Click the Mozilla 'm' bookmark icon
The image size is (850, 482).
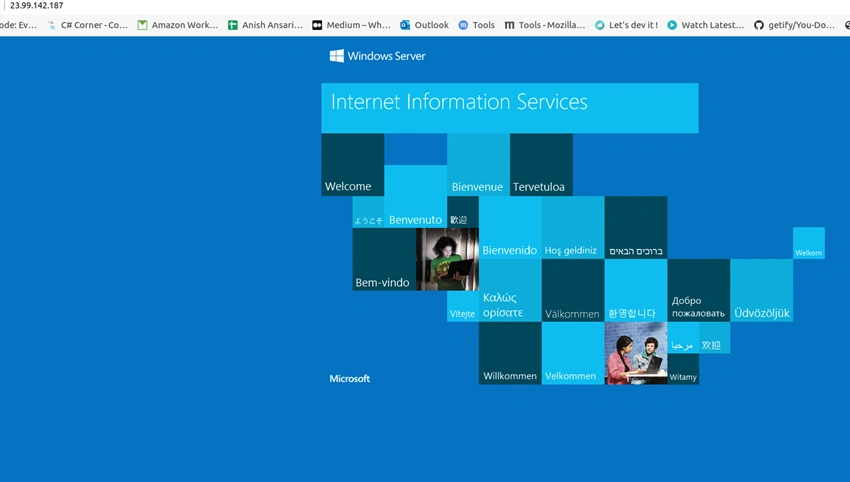[x=509, y=25]
